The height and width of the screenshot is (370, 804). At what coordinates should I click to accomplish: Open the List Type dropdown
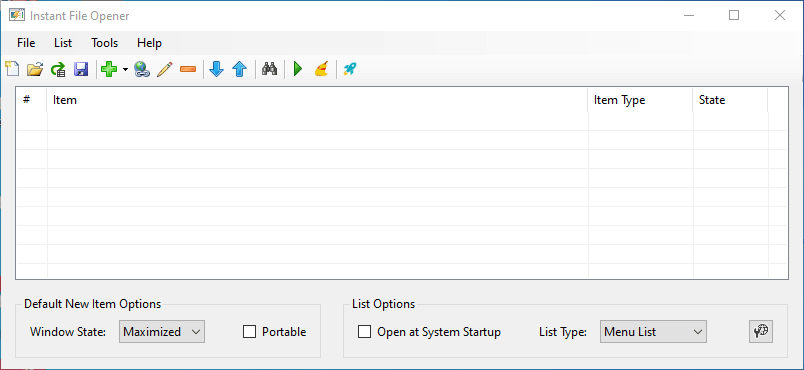click(x=653, y=332)
